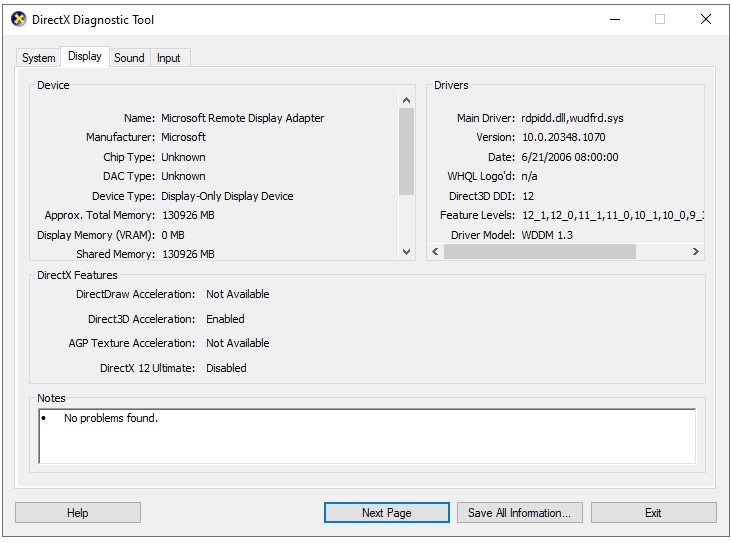Click Direct3D Acceleration 'Enabled' value
731x543 pixels.
point(225,319)
